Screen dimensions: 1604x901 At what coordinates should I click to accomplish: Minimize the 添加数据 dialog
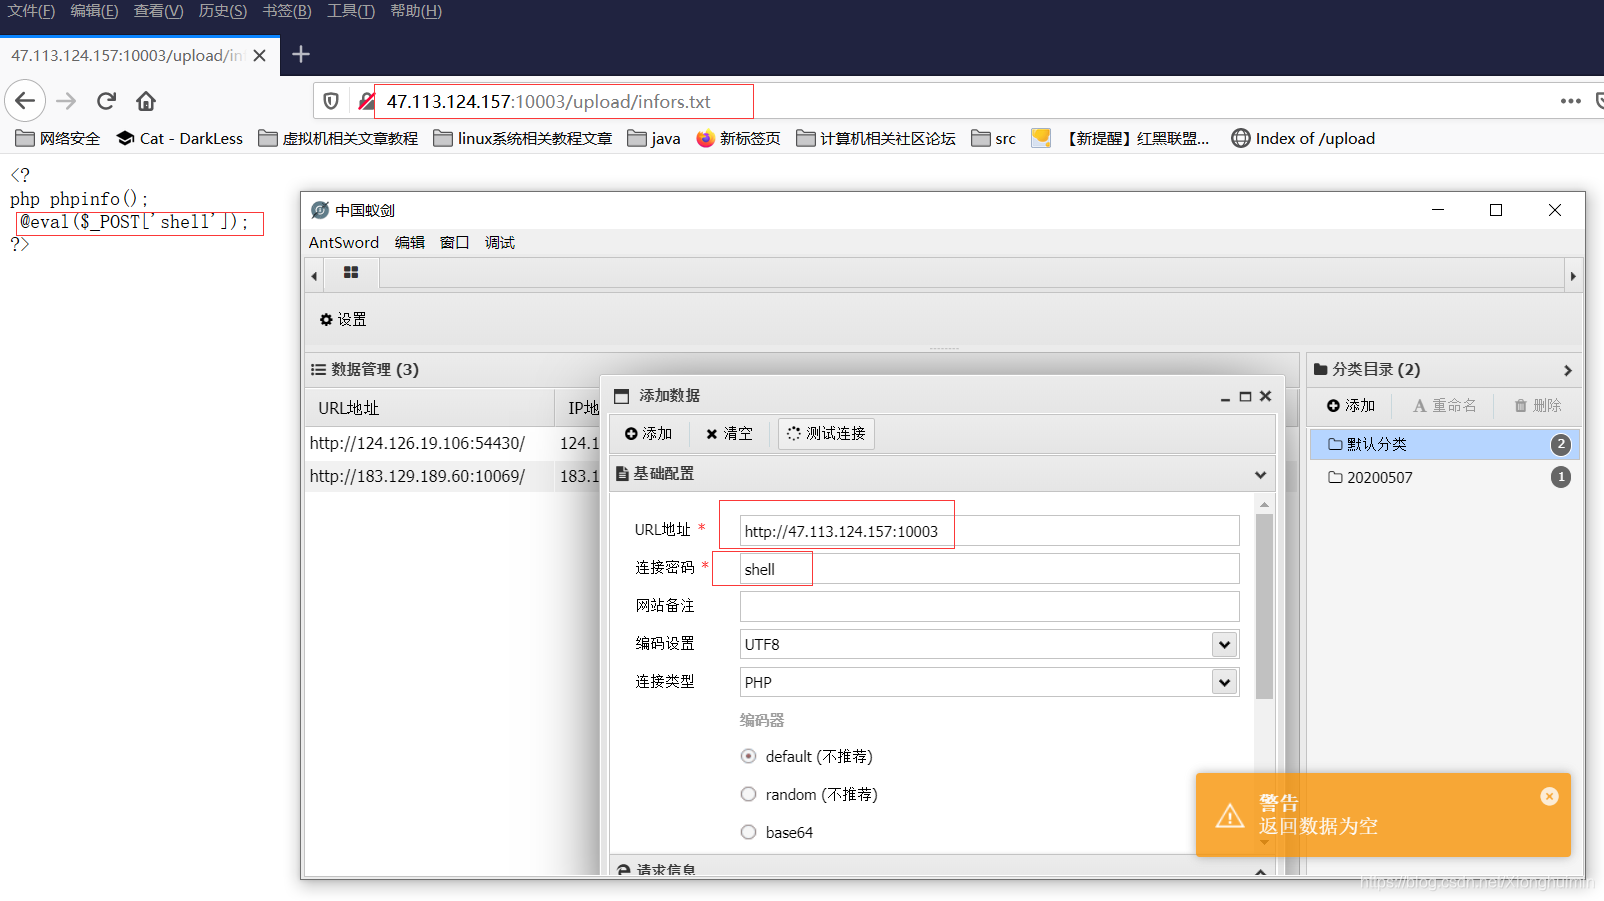pos(1225,397)
